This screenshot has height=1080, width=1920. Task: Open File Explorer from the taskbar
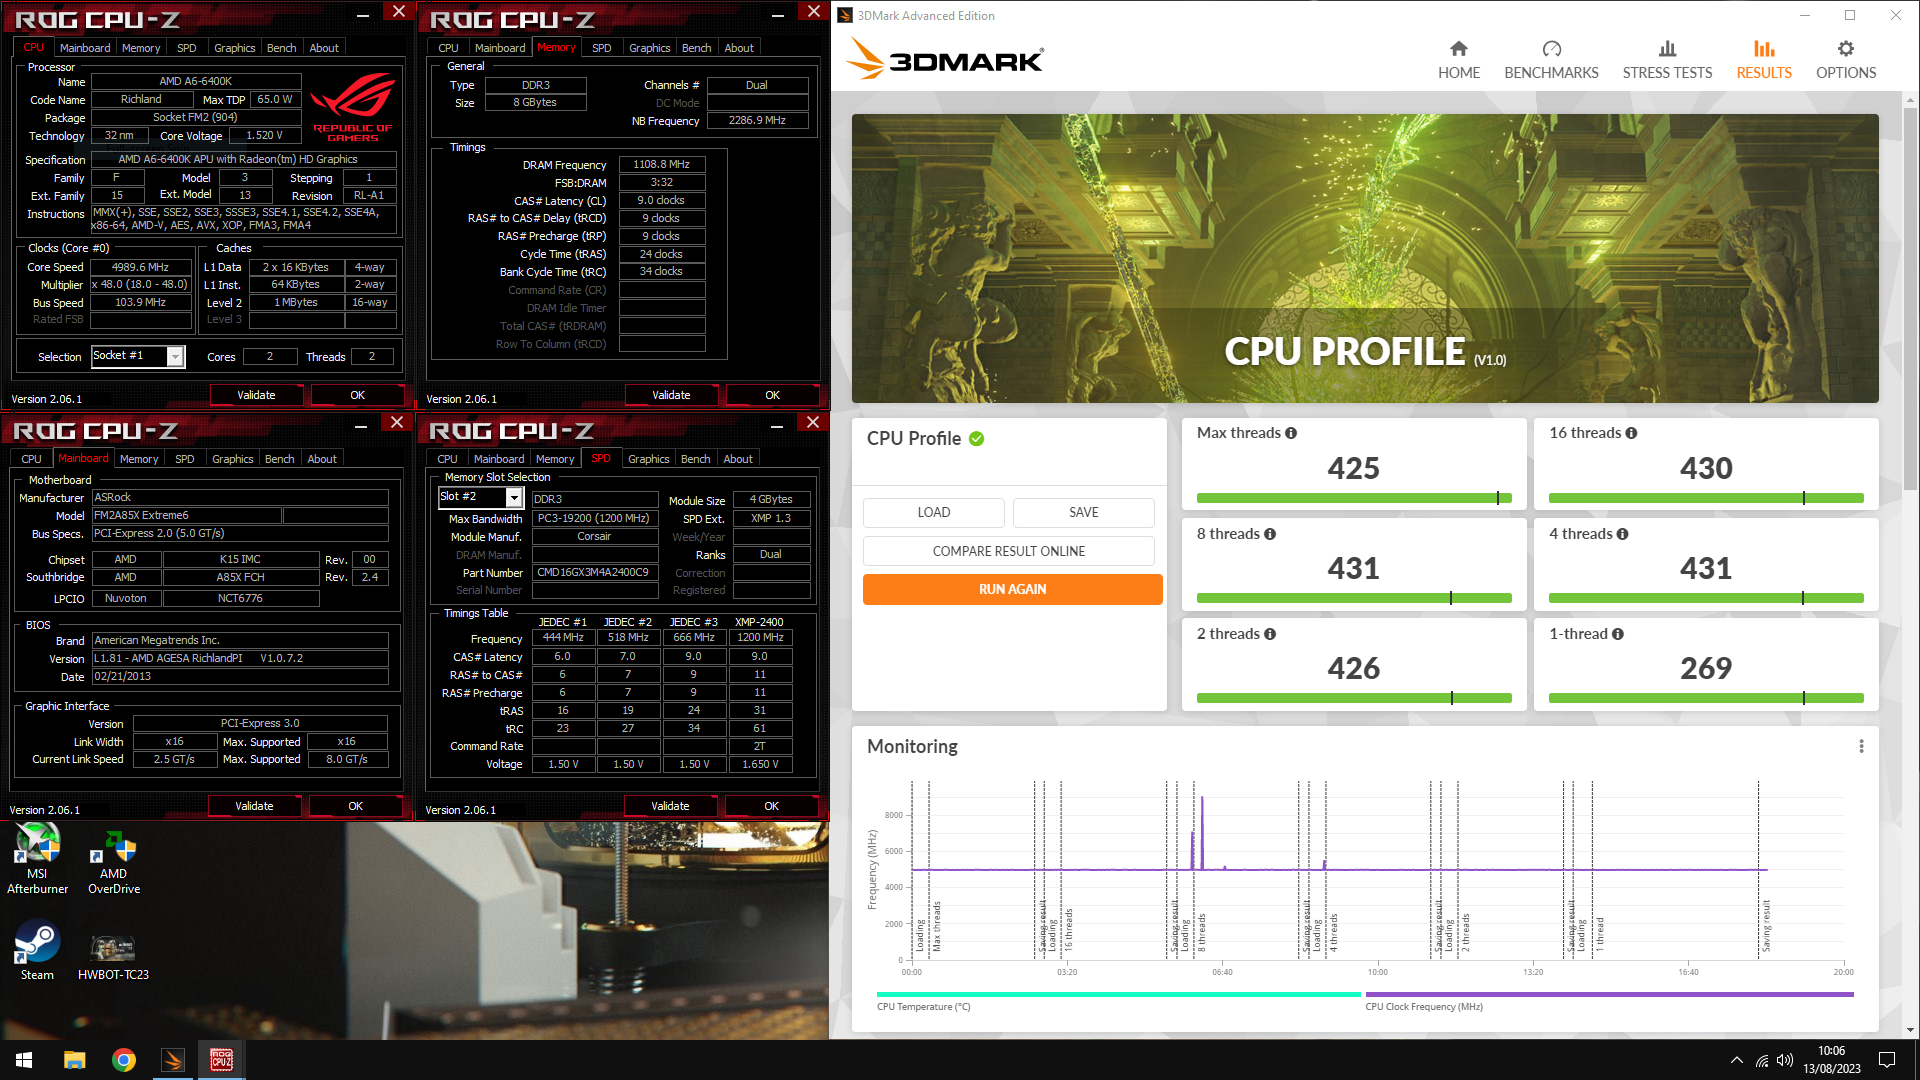pos(74,1060)
